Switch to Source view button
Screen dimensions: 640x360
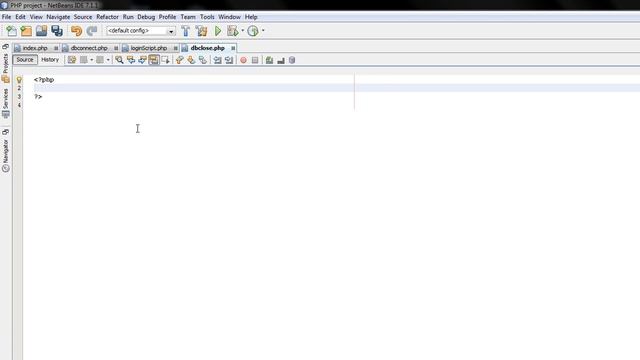[x=25, y=60]
